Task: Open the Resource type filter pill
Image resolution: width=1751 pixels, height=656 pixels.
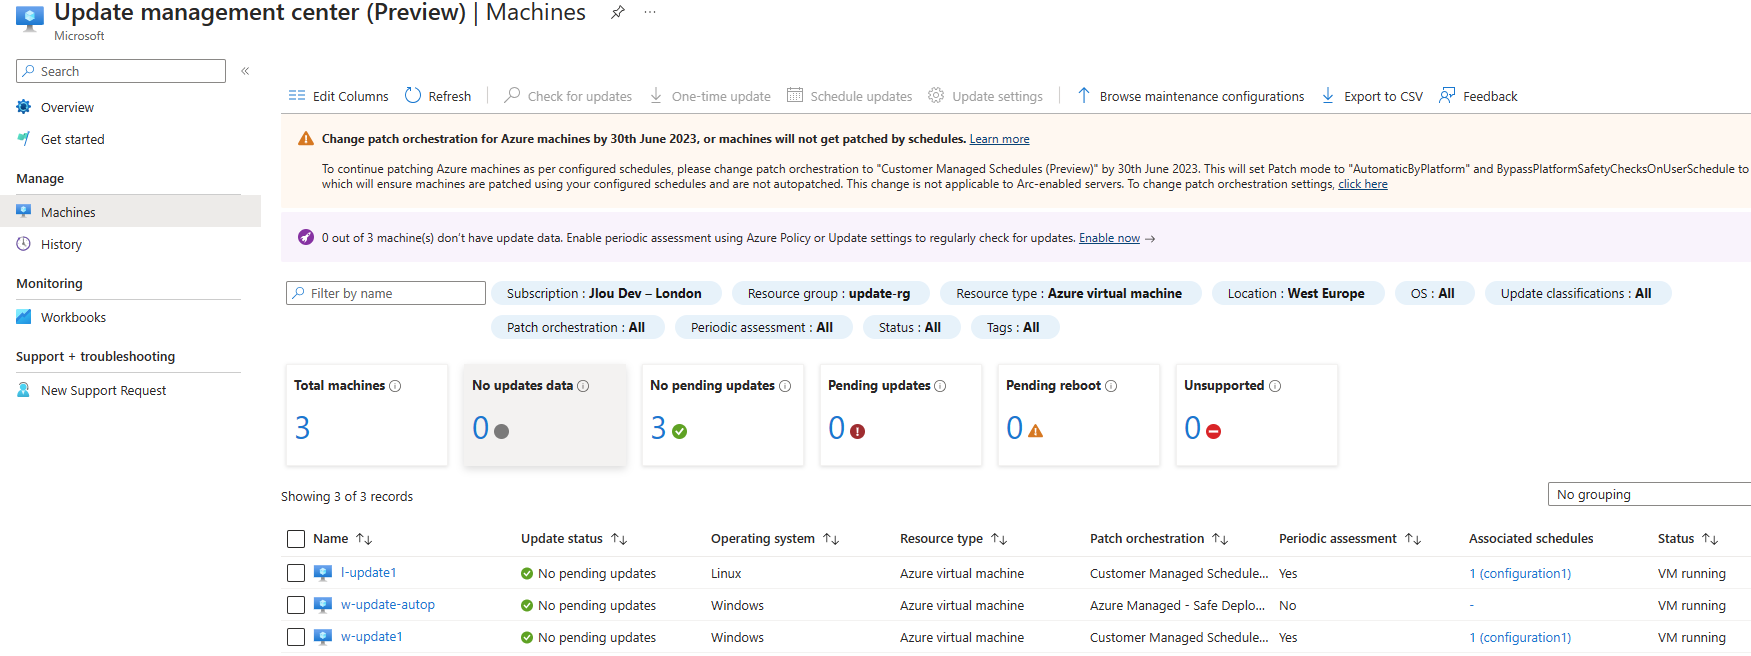Action: [1069, 293]
